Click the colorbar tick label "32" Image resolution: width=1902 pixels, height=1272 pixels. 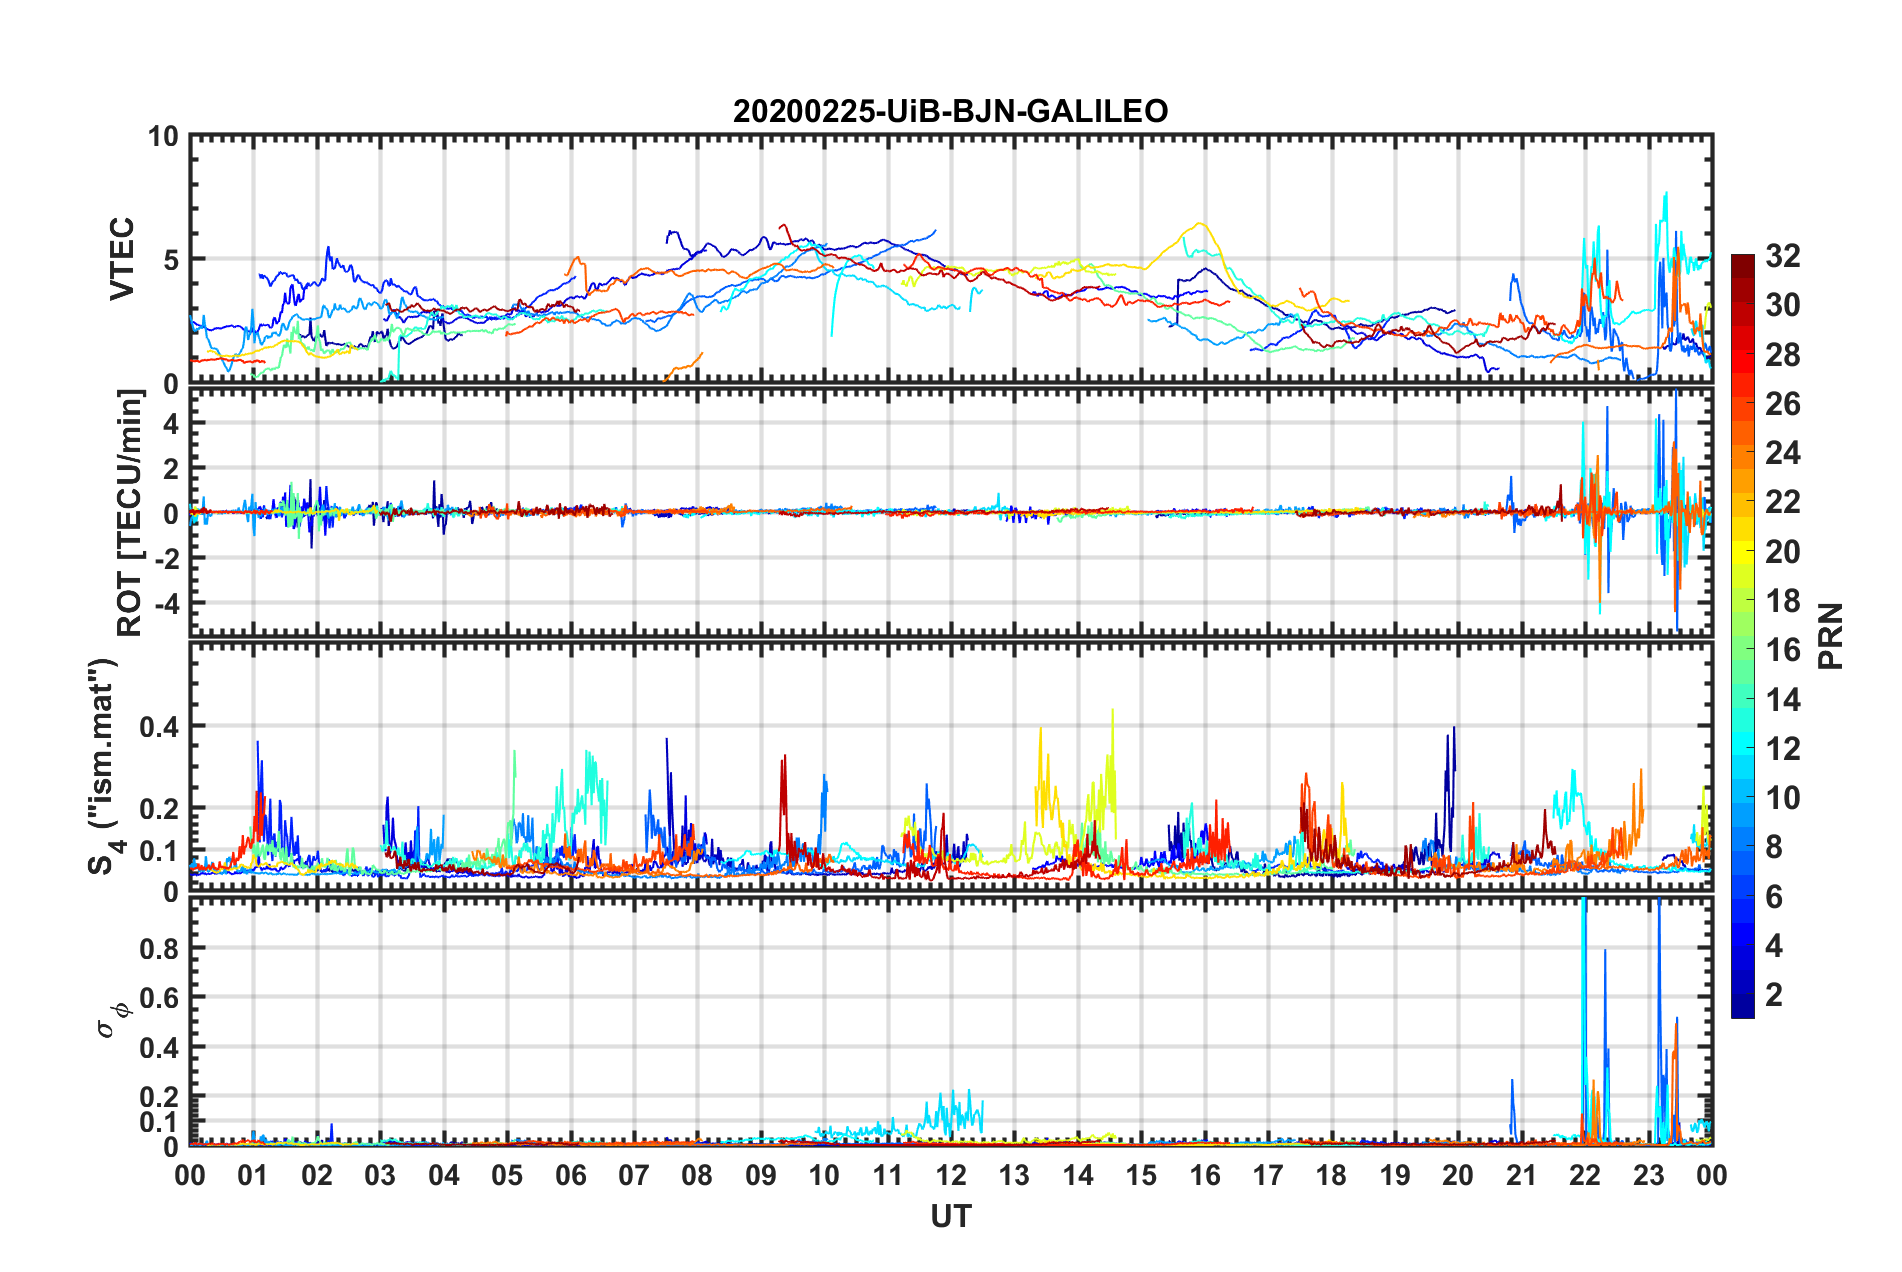point(1782,256)
